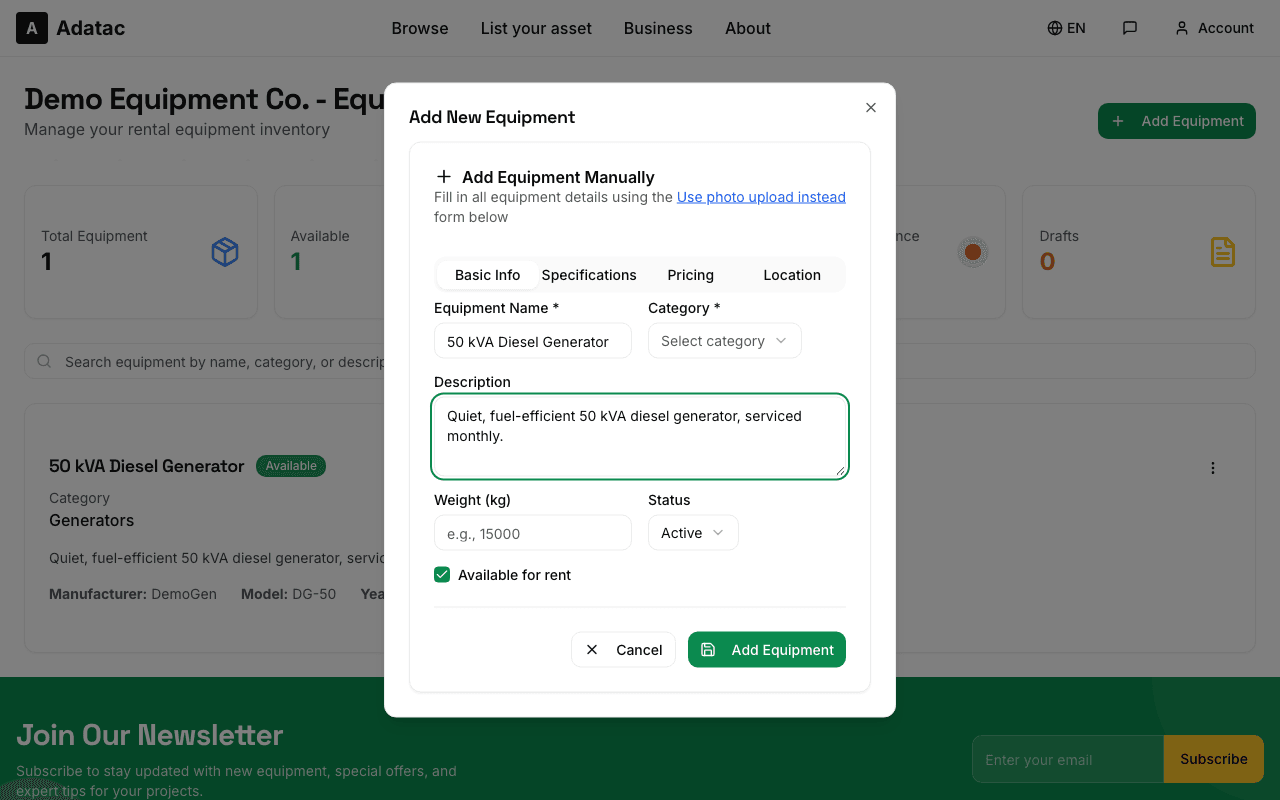This screenshot has height=800, width=1280.
Task: Open the Browse nav item
Action: point(420,28)
